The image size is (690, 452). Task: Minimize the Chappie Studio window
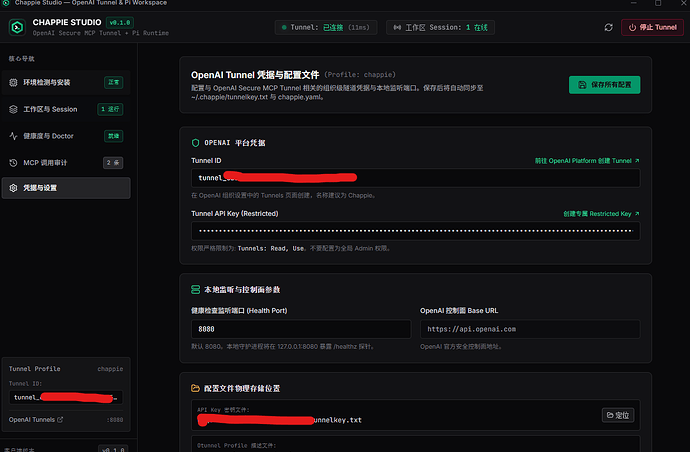[634, 3]
